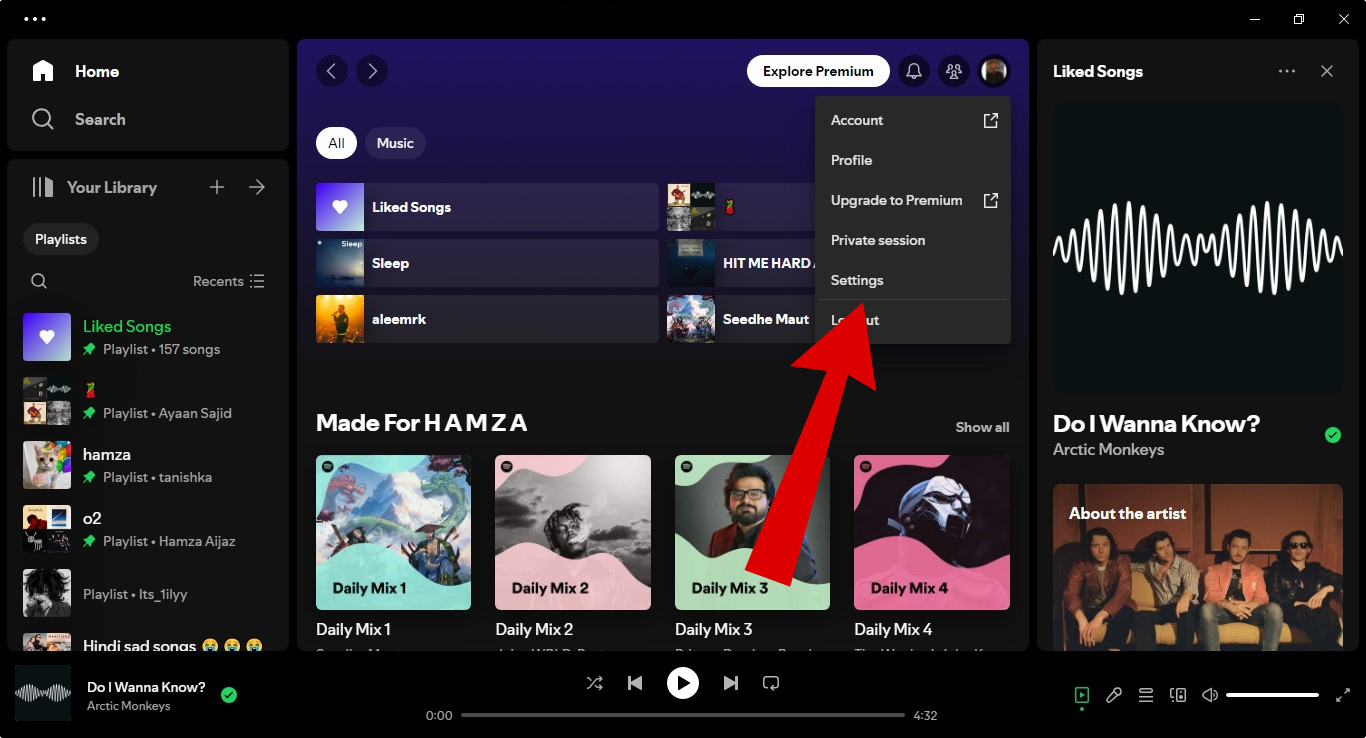Screen dimensions: 1366x738
Task: Click Arctic Monkeys in bottom player bar
Action: coord(129,706)
